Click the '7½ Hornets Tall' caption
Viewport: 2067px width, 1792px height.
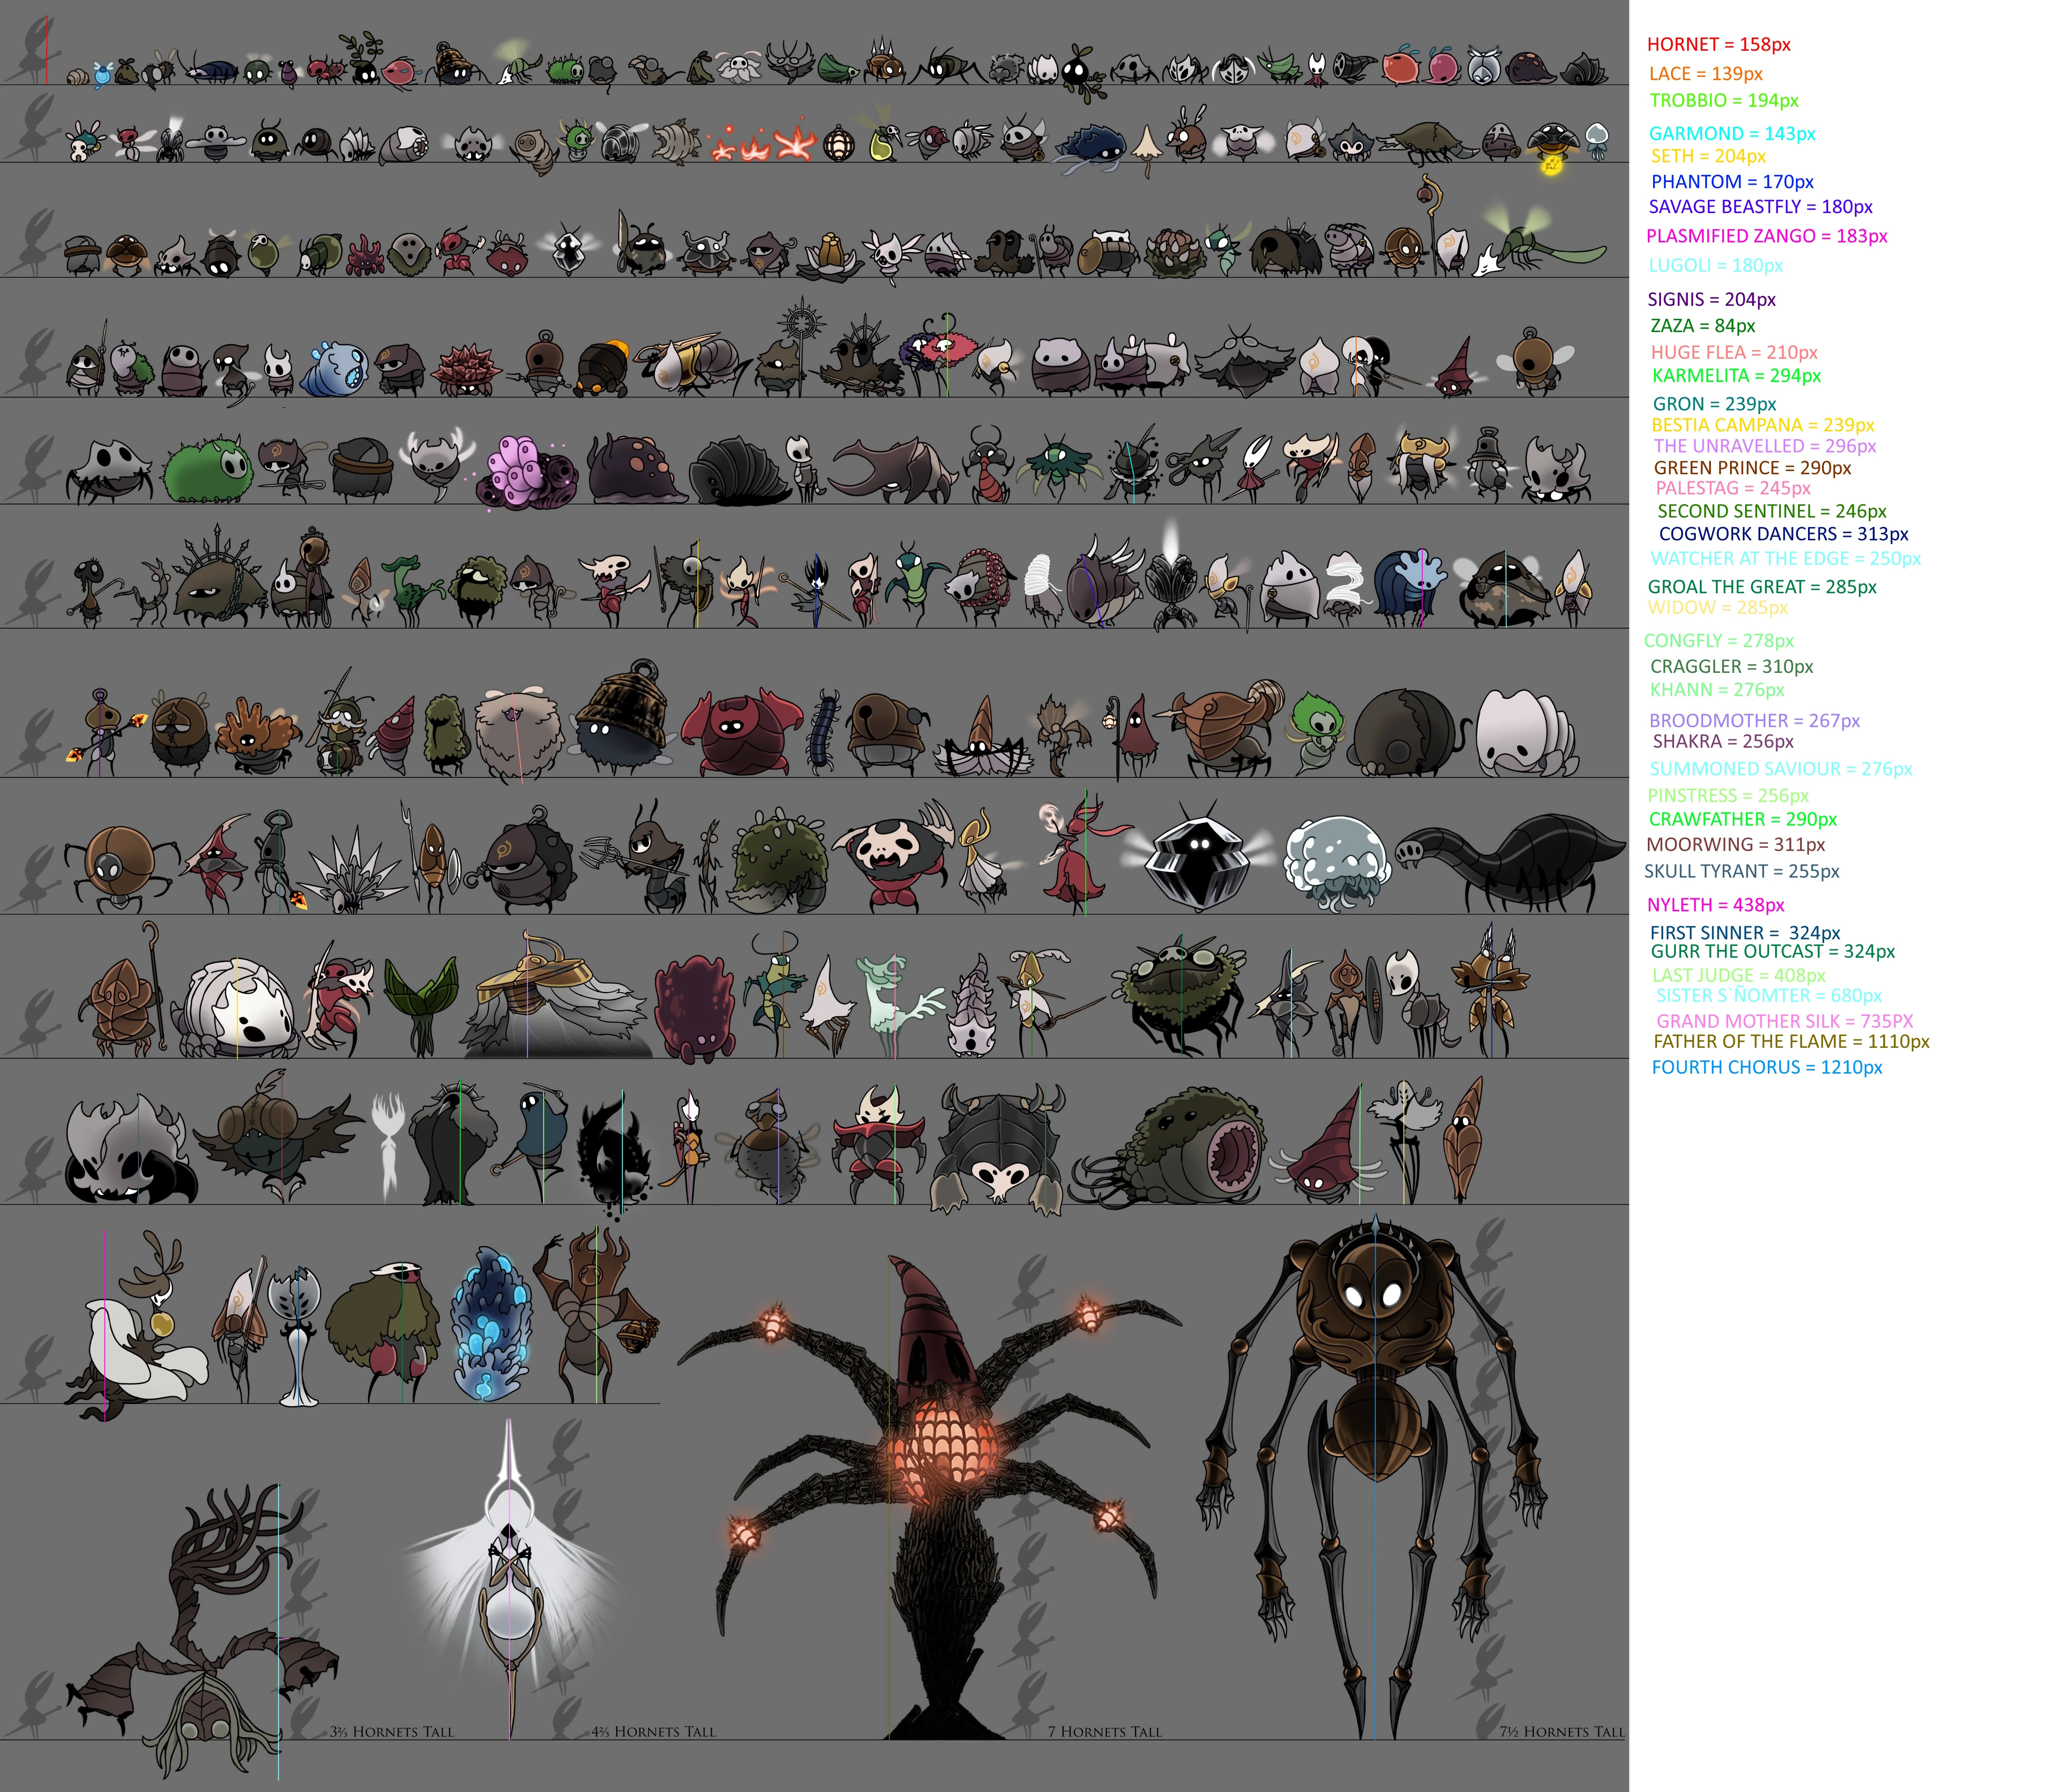[1562, 1731]
